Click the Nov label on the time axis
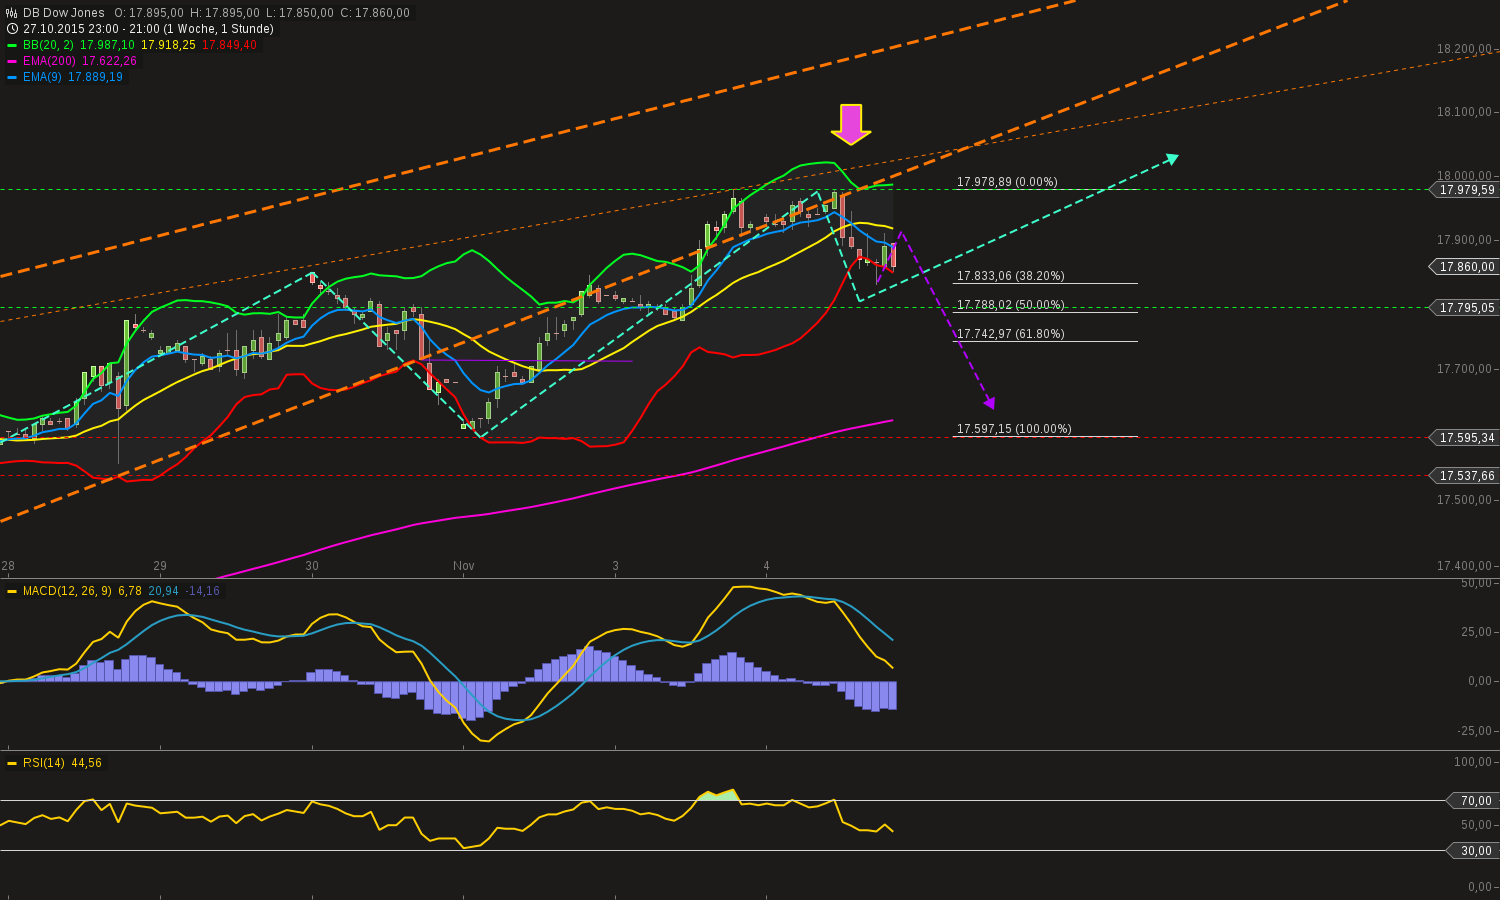The height and width of the screenshot is (900, 1500). coord(464,566)
